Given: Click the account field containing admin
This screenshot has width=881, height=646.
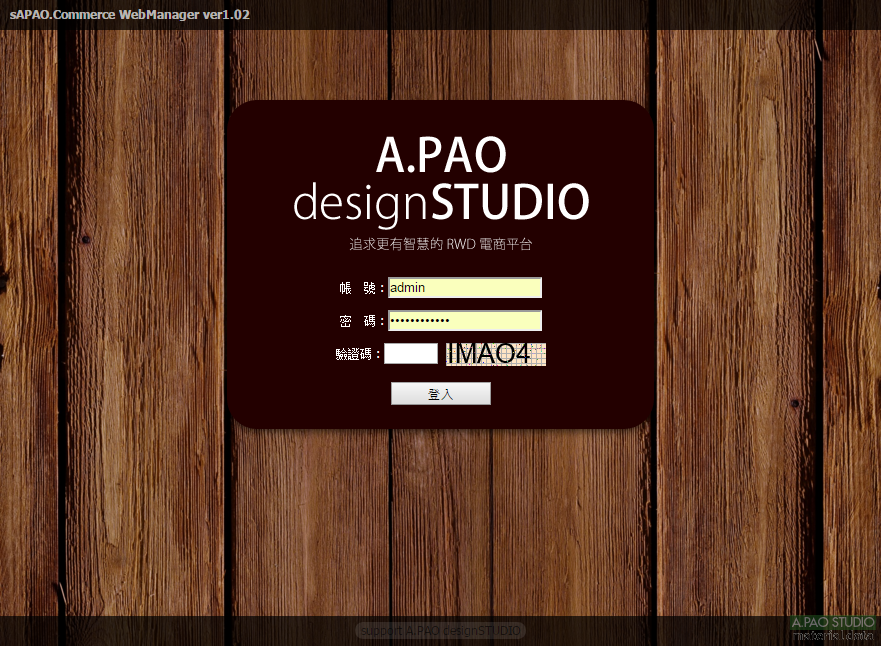Looking at the screenshot, I should tap(464, 288).
